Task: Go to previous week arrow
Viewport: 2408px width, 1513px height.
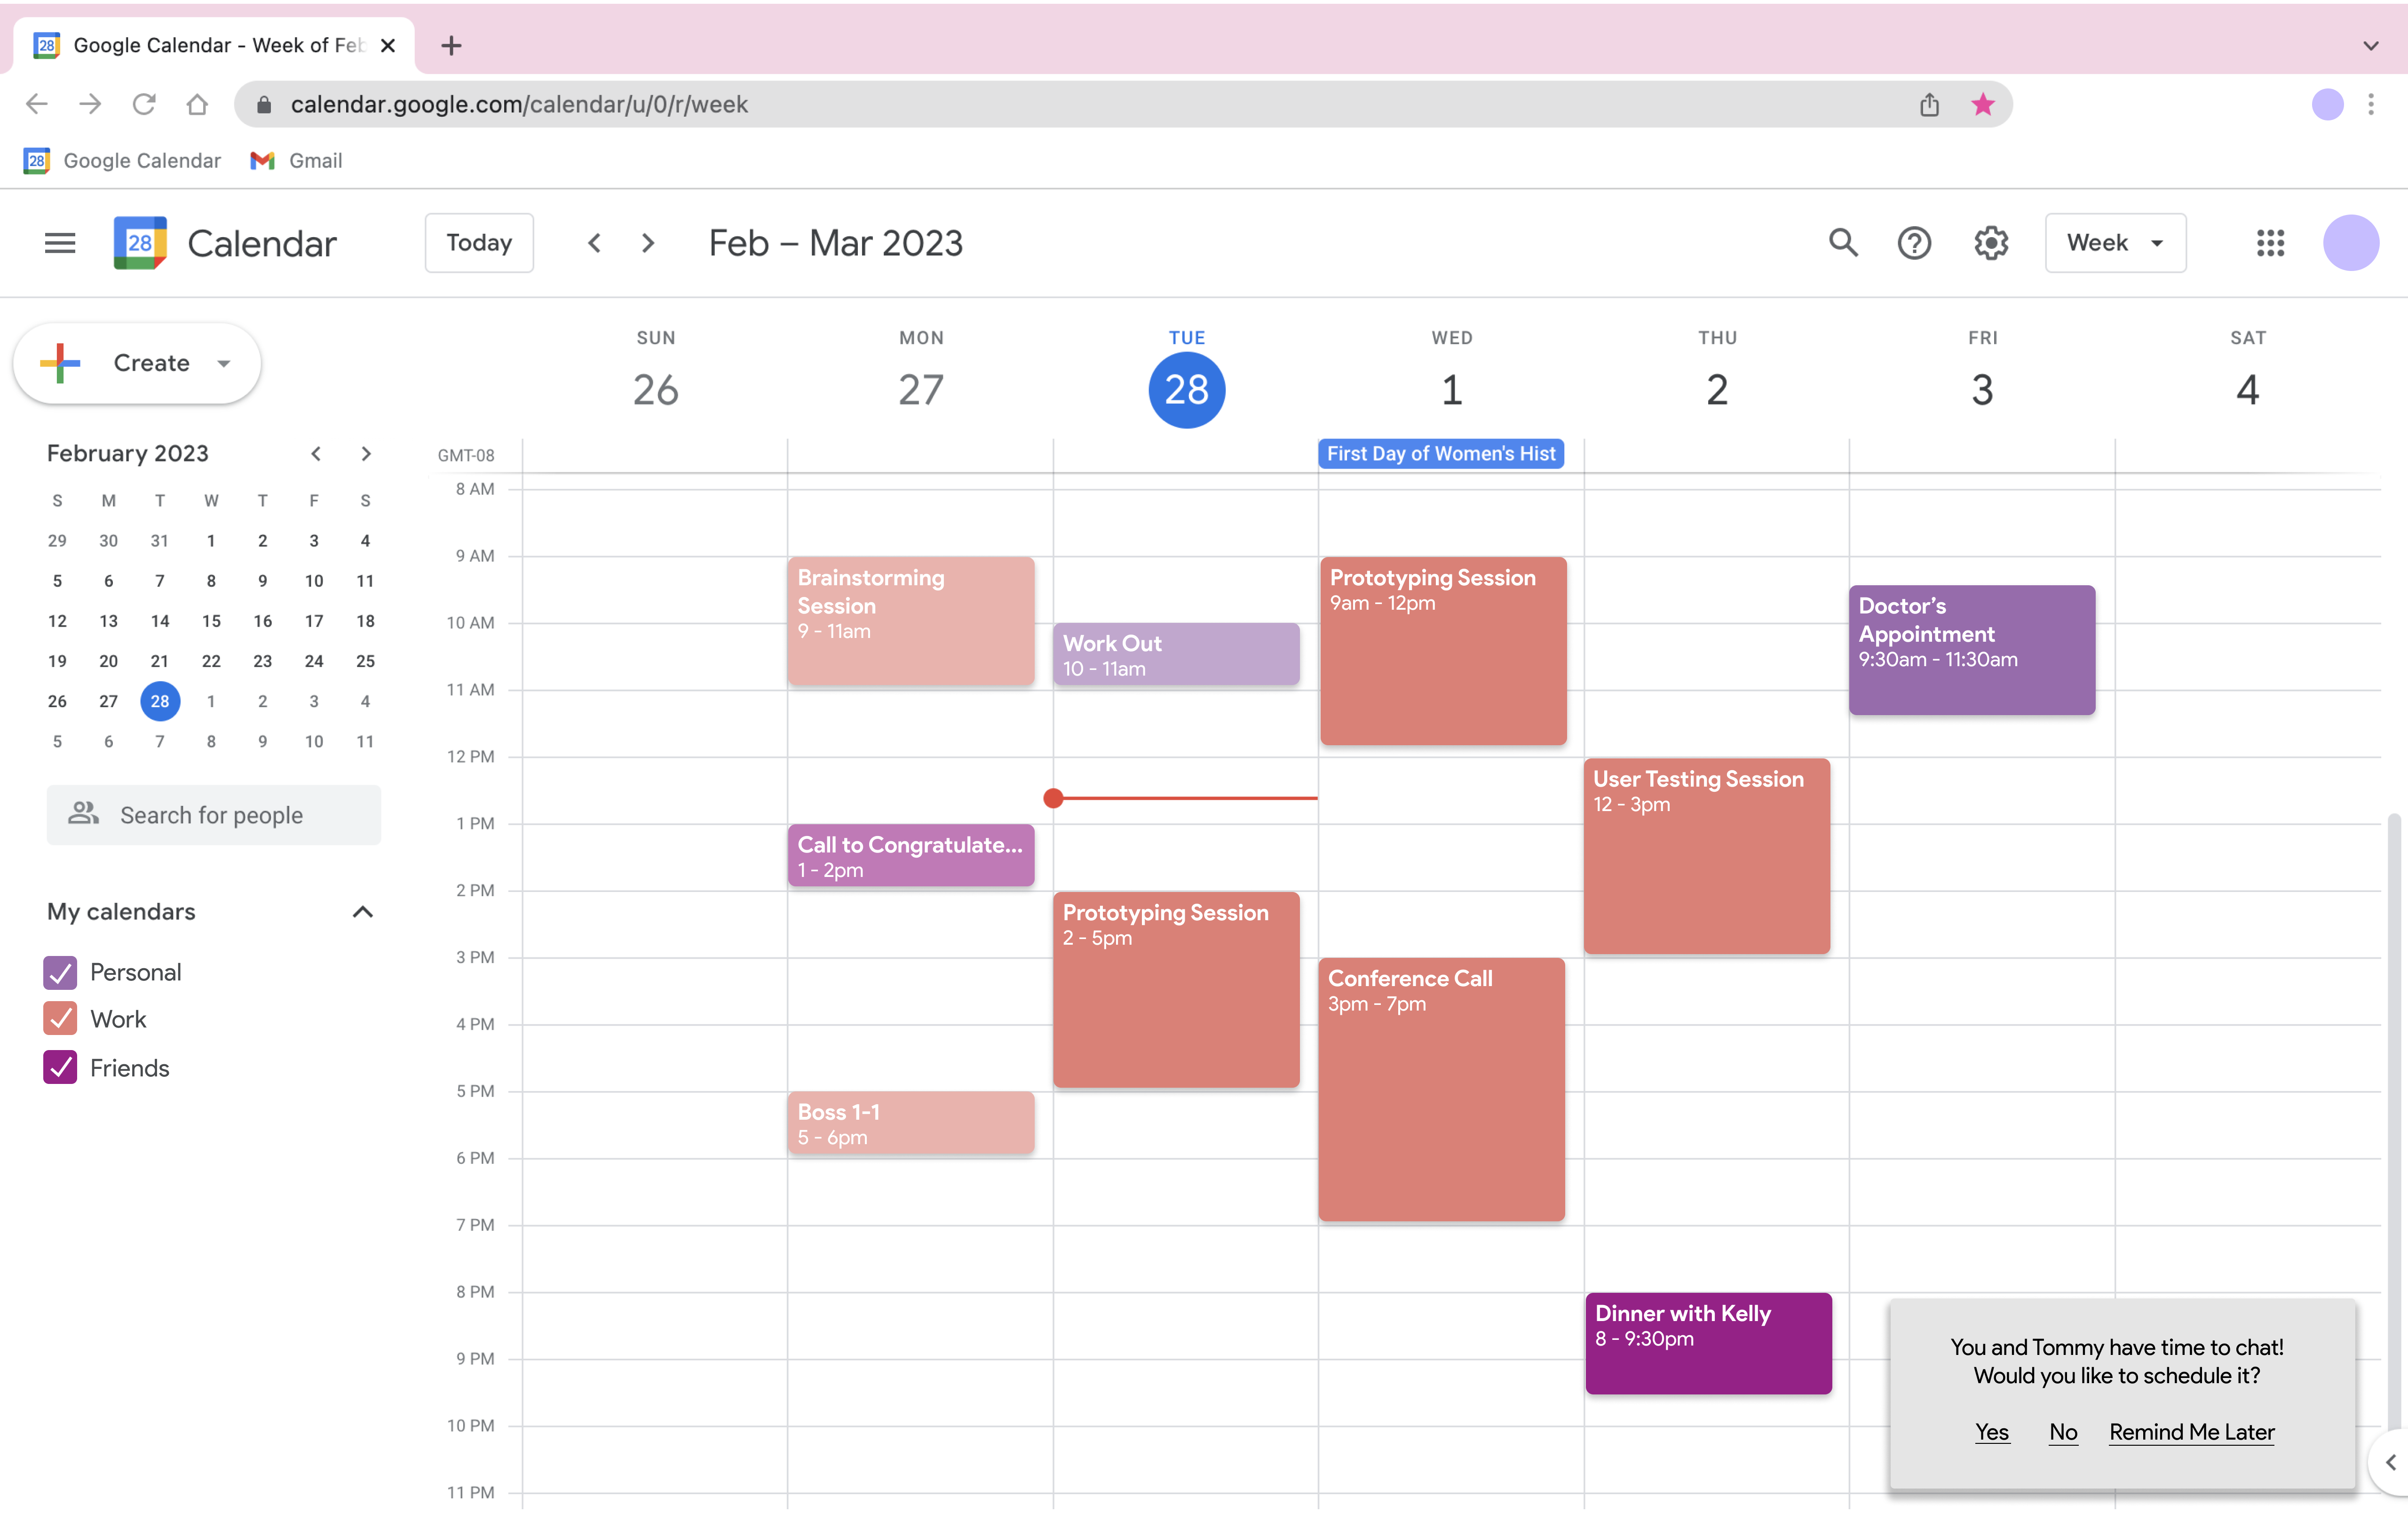Action: tap(594, 243)
